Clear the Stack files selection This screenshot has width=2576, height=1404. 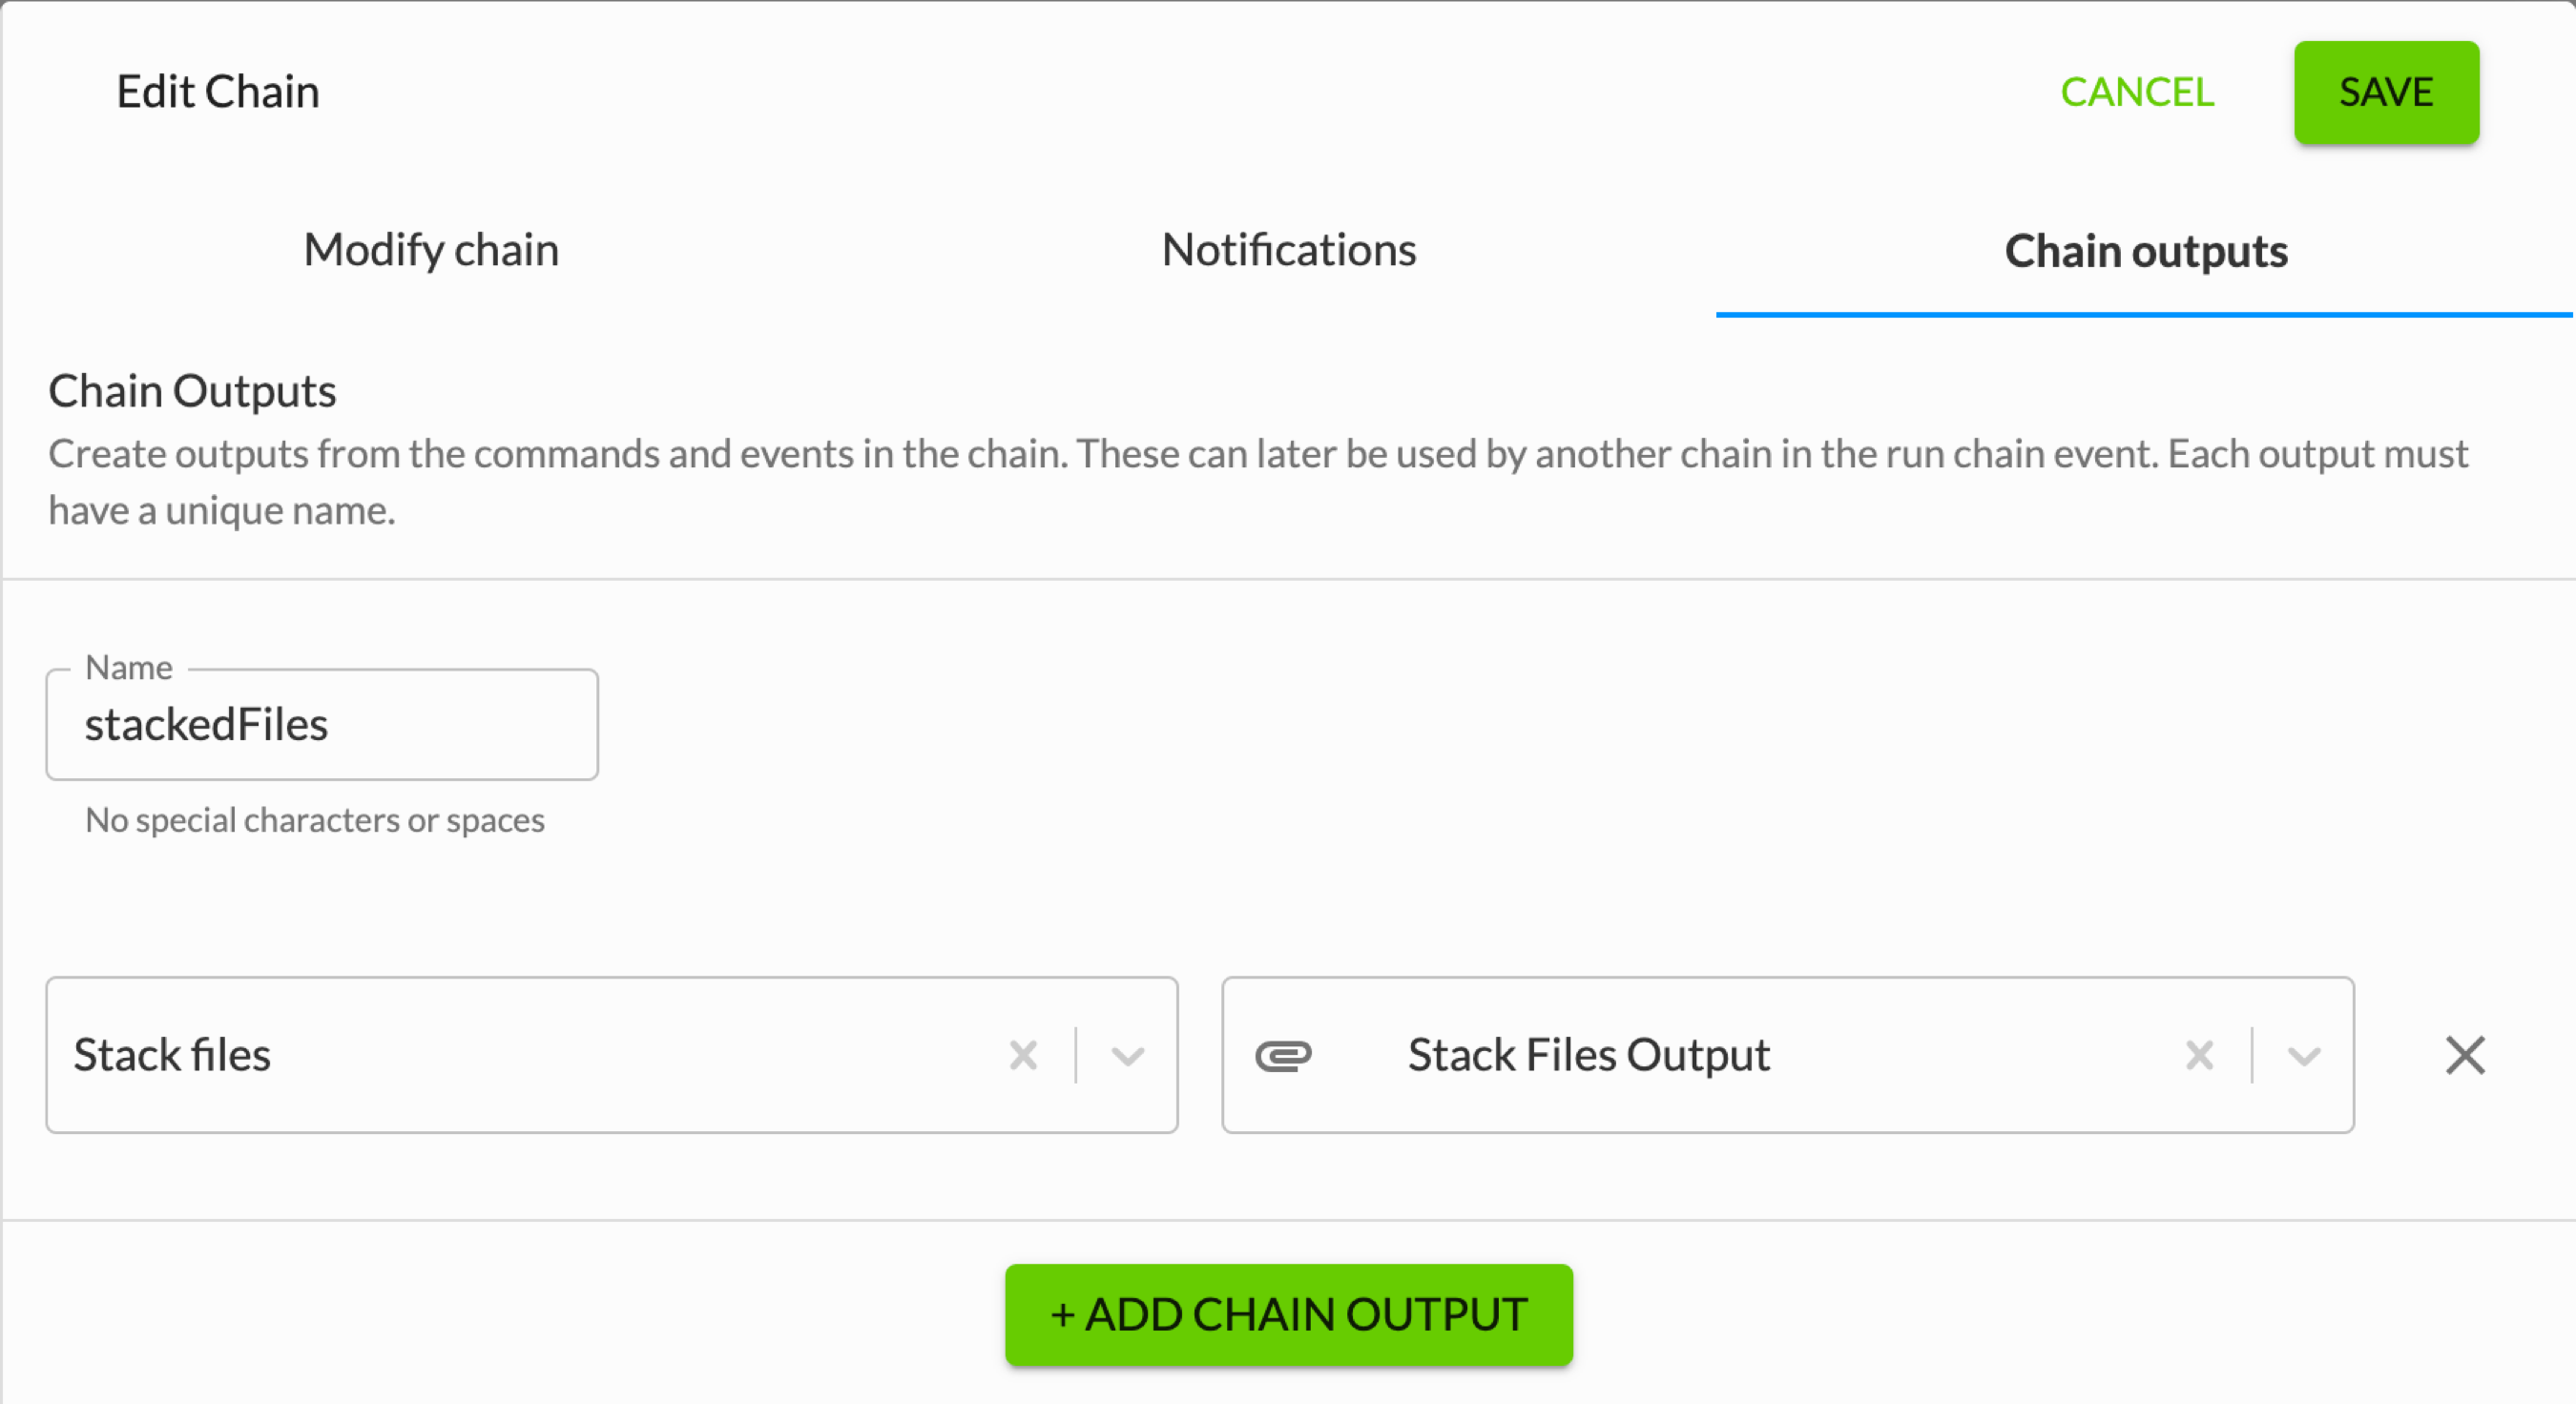pyautogui.click(x=1023, y=1055)
